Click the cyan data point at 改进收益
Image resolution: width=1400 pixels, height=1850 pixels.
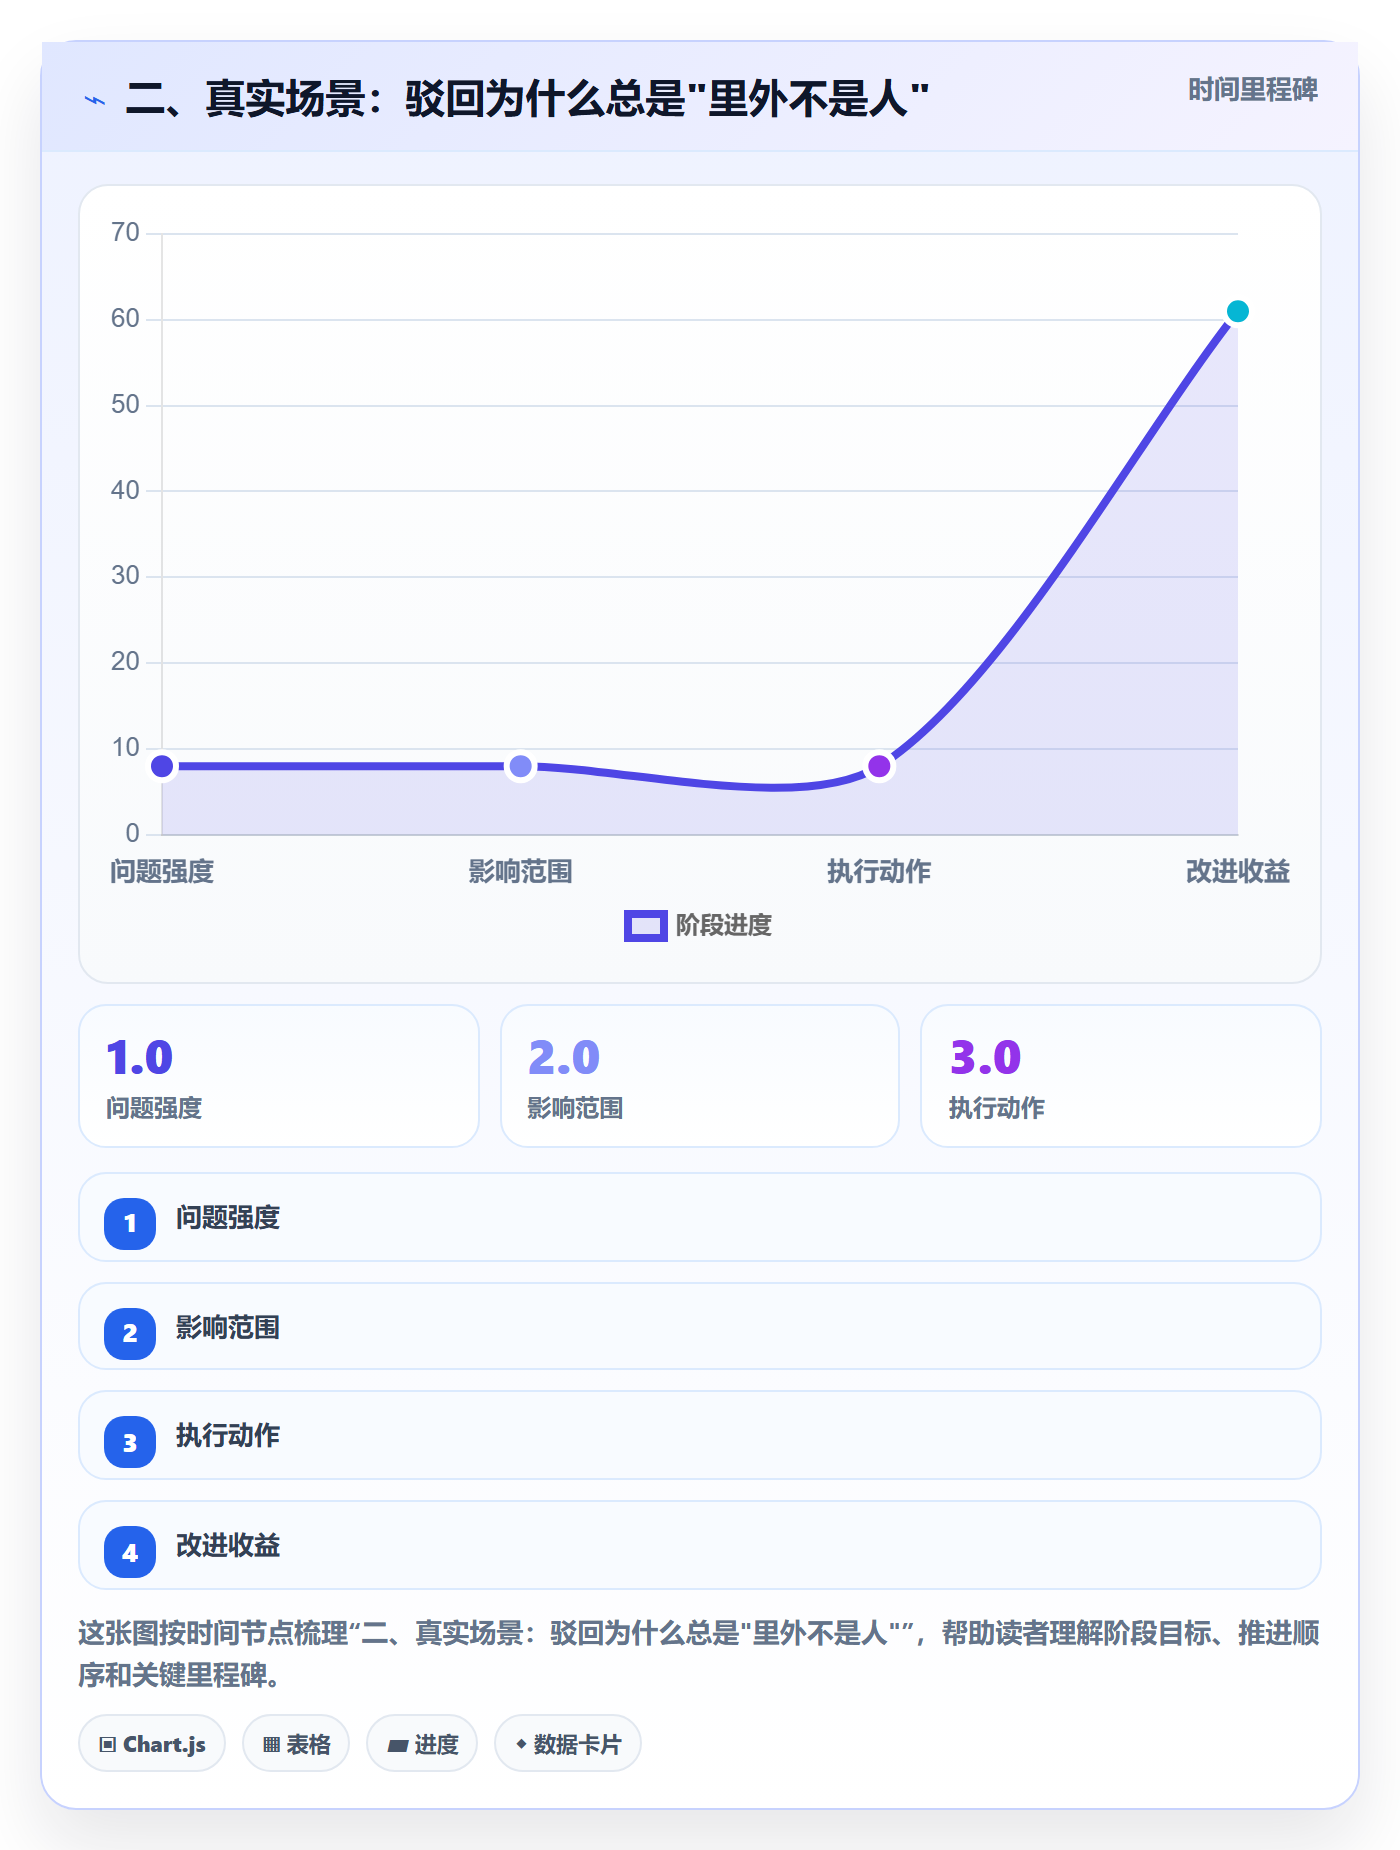point(1237,311)
